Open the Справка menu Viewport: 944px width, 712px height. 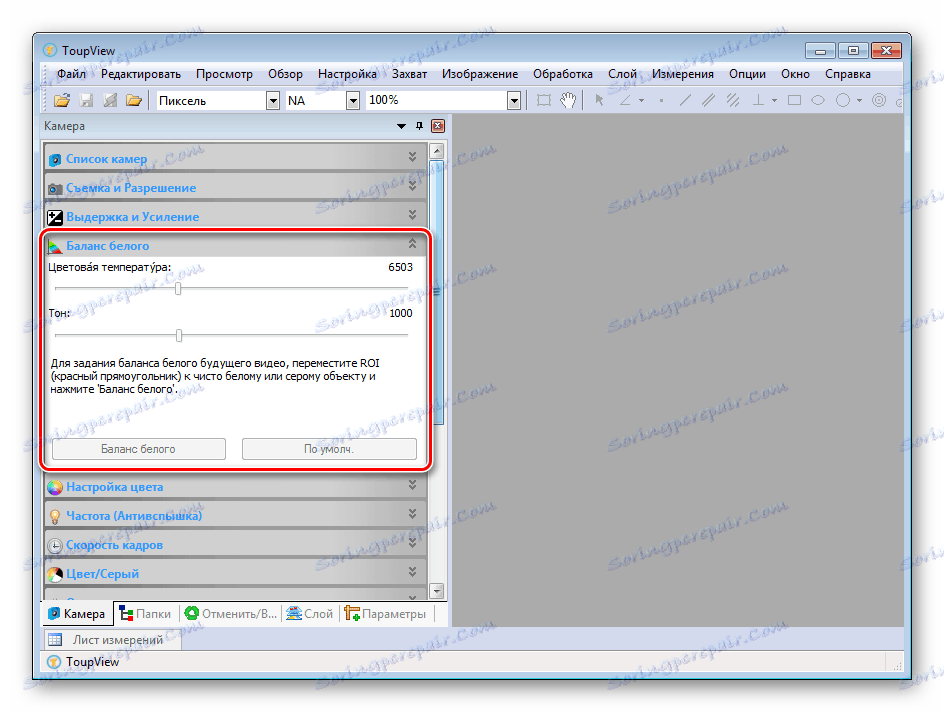848,74
